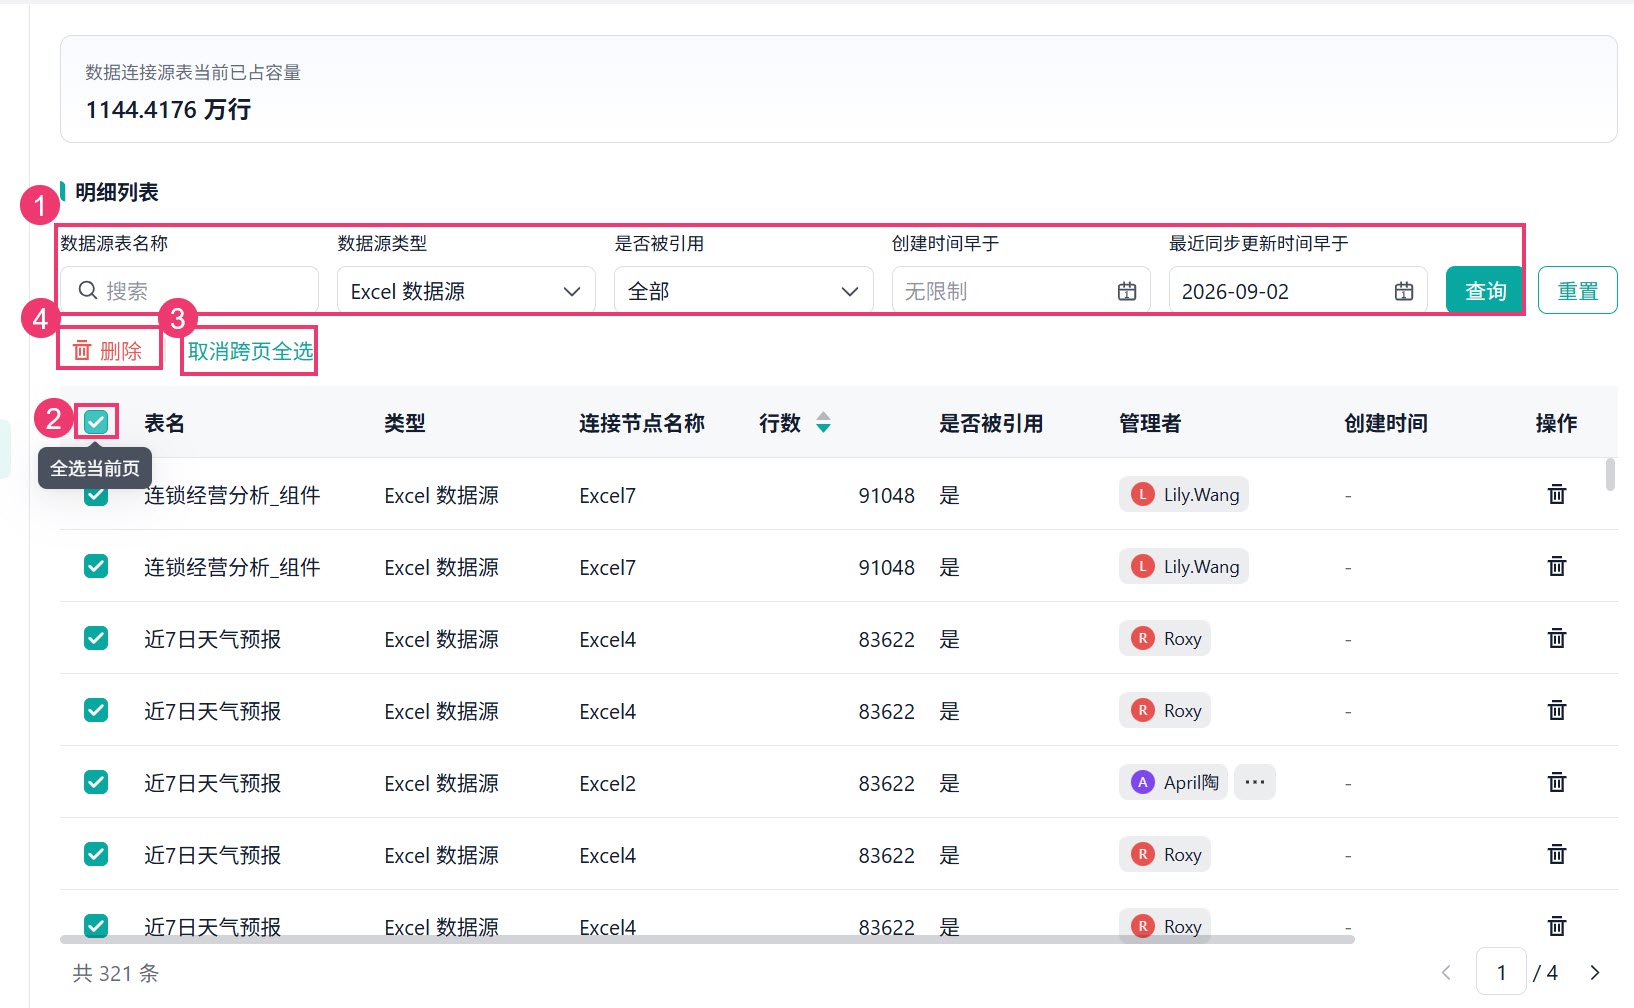This screenshot has height=1008, width=1634.
Task: Expand the 是否被引用 dropdown
Action: click(744, 291)
